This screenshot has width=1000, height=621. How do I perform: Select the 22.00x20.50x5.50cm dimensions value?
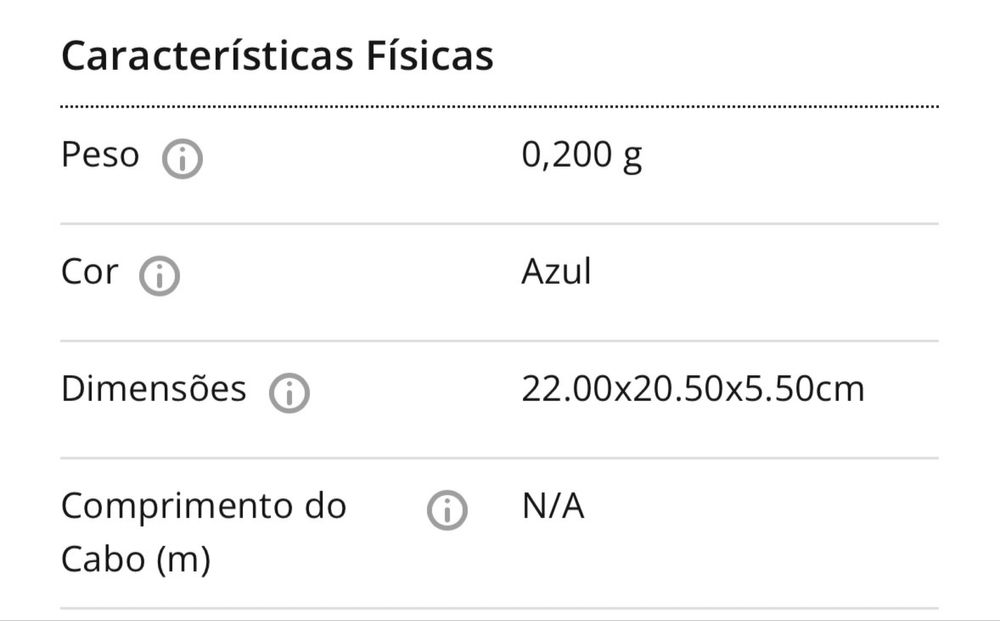click(692, 389)
